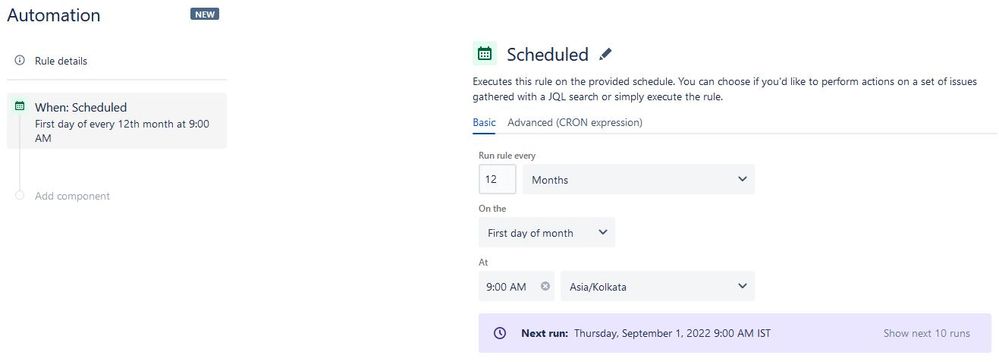
Task: Click the clock icon in the Next run banner
Action: coord(500,333)
